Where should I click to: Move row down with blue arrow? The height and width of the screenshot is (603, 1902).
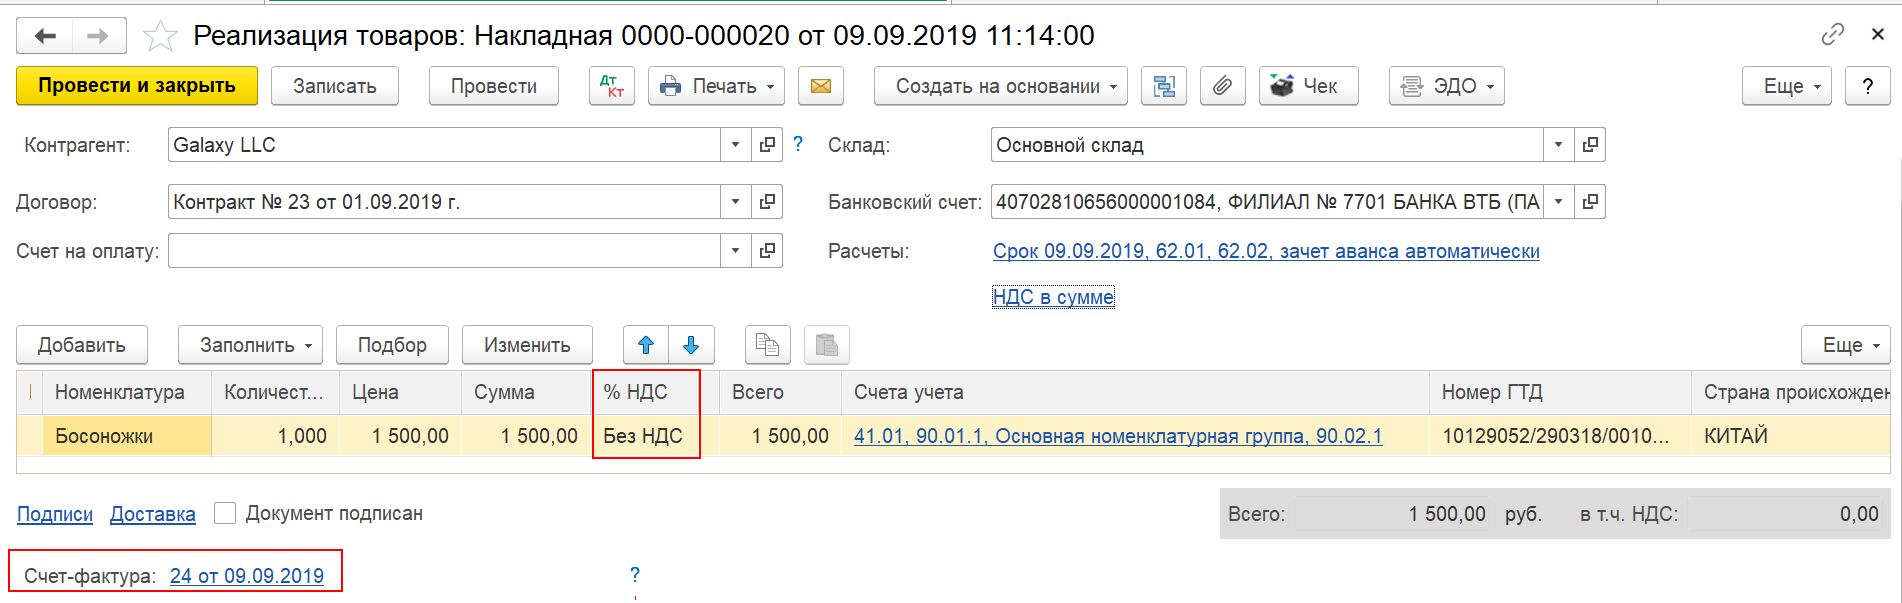point(691,345)
